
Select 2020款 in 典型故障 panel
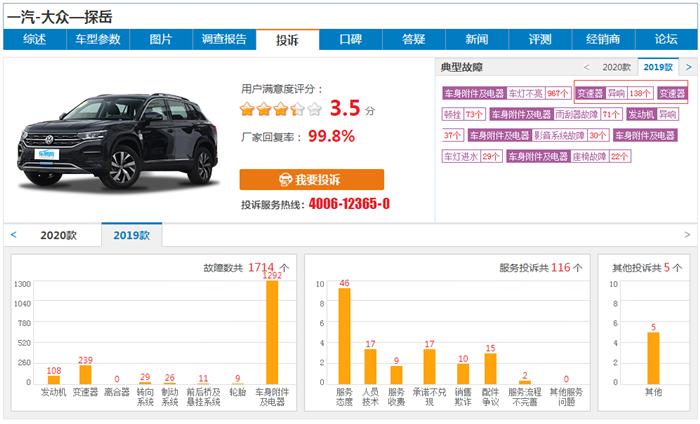coord(616,67)
